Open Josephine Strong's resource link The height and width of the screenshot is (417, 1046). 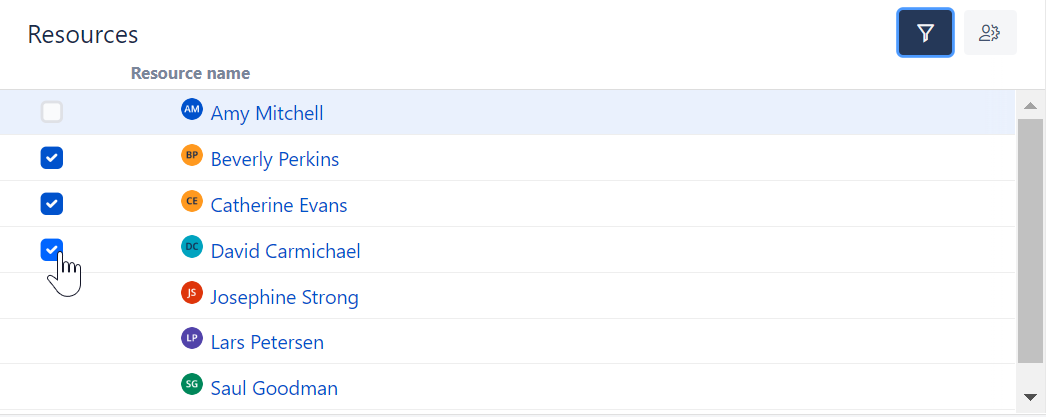[x=284, y=297]
